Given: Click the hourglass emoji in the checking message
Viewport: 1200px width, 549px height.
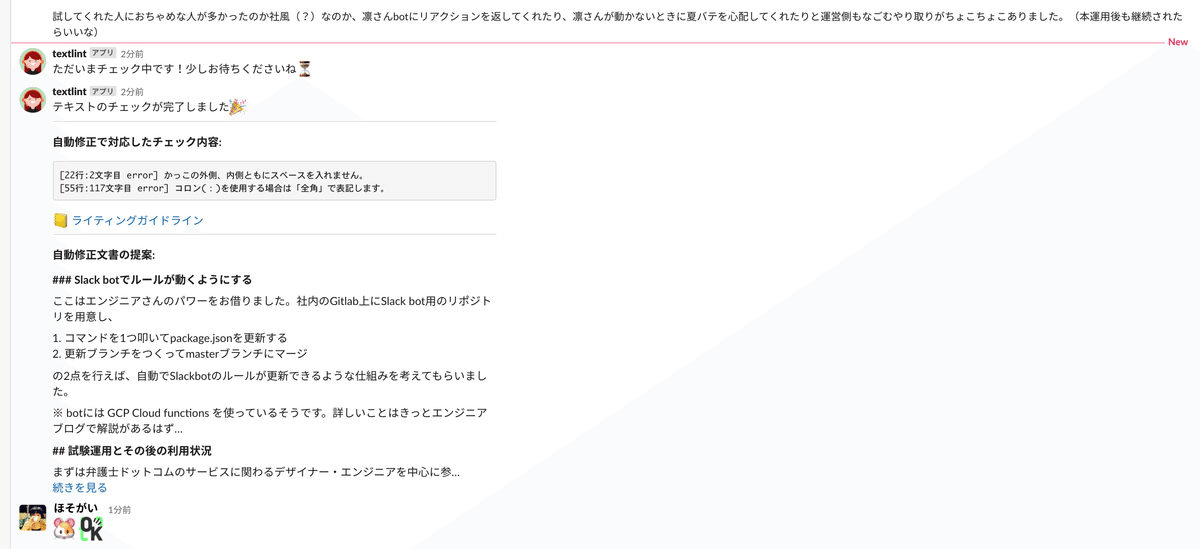Looking at the screenshot, I should pyautogui.click(x=305, y=69).
